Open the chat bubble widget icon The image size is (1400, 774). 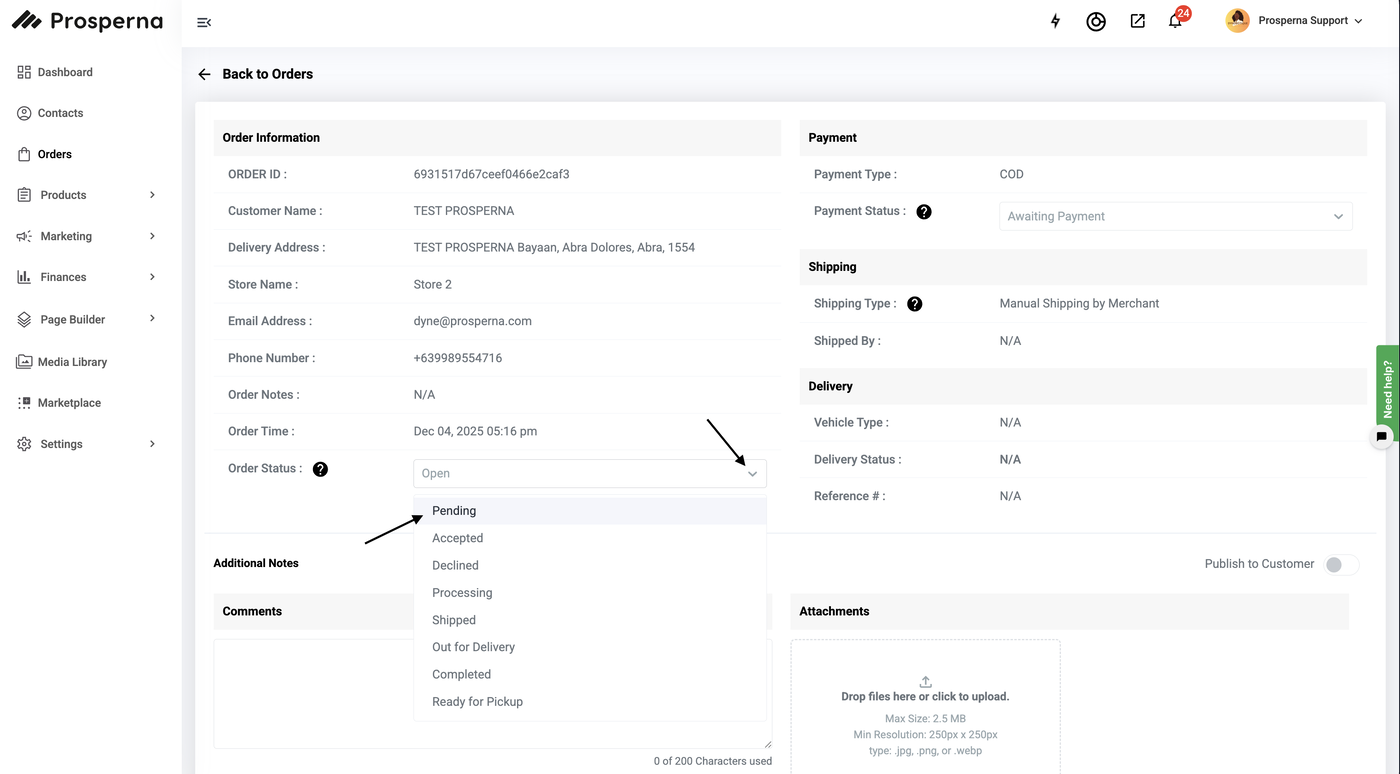pos(1382,437)
